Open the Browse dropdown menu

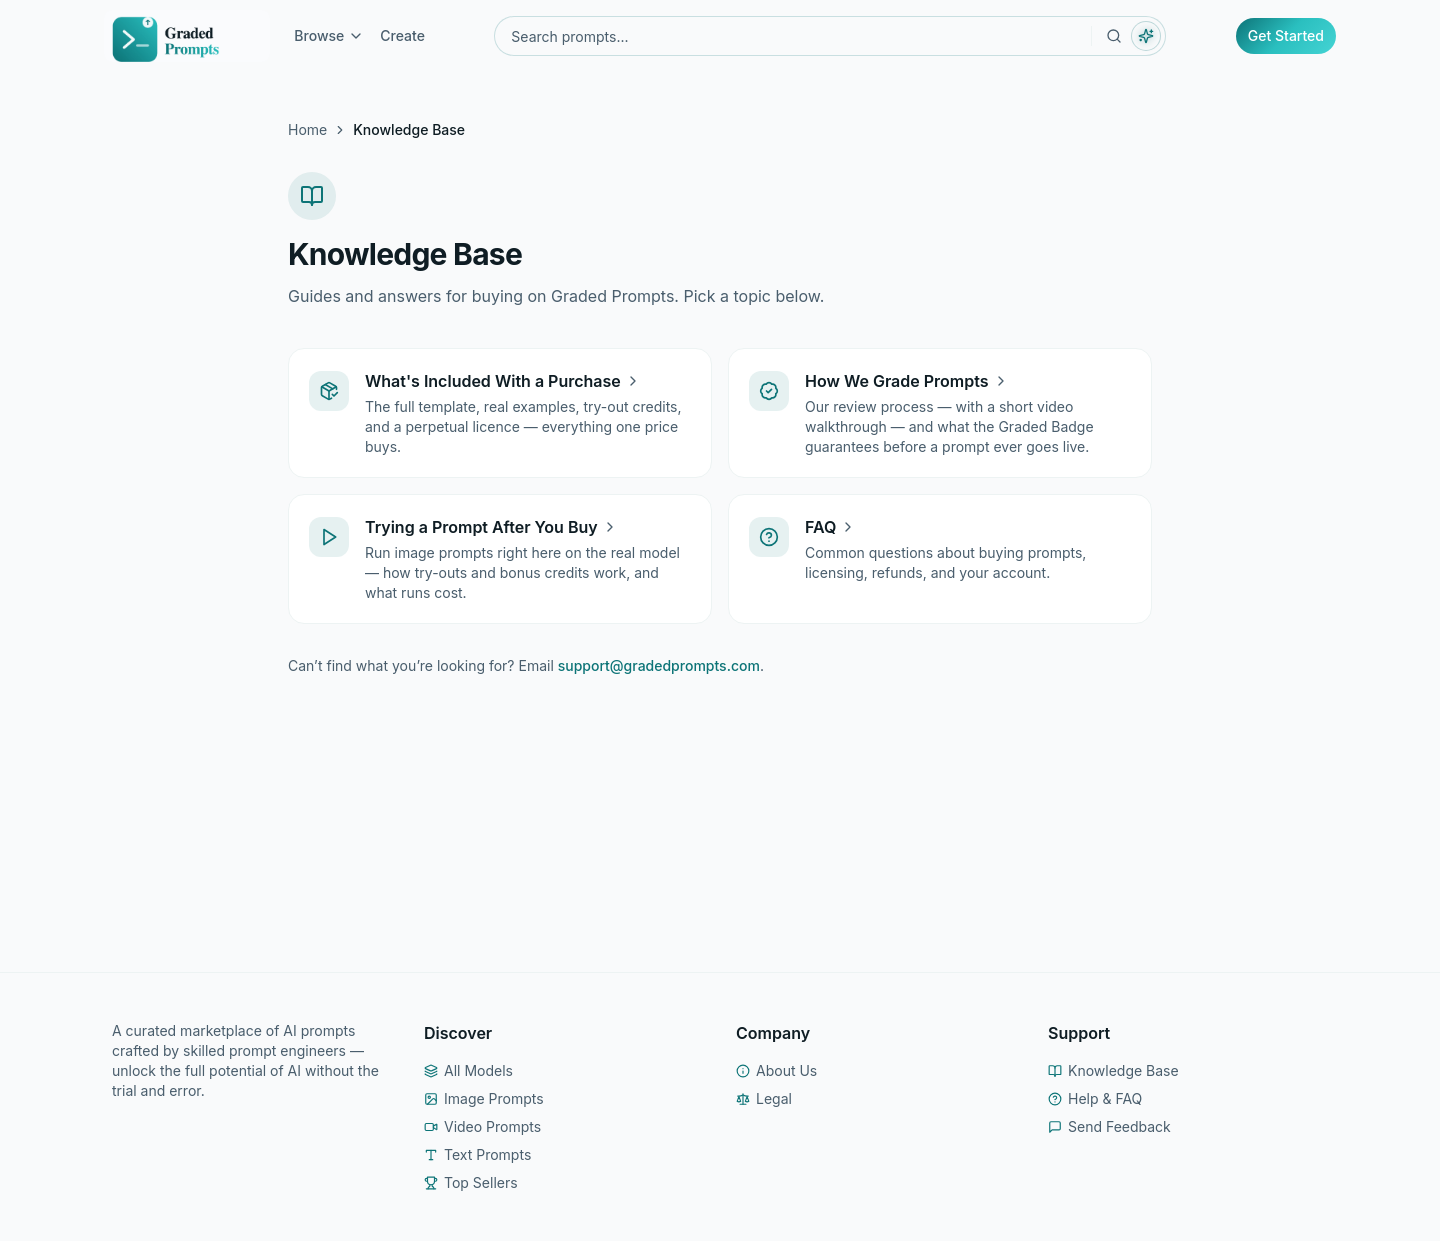(x=327, y=36)
